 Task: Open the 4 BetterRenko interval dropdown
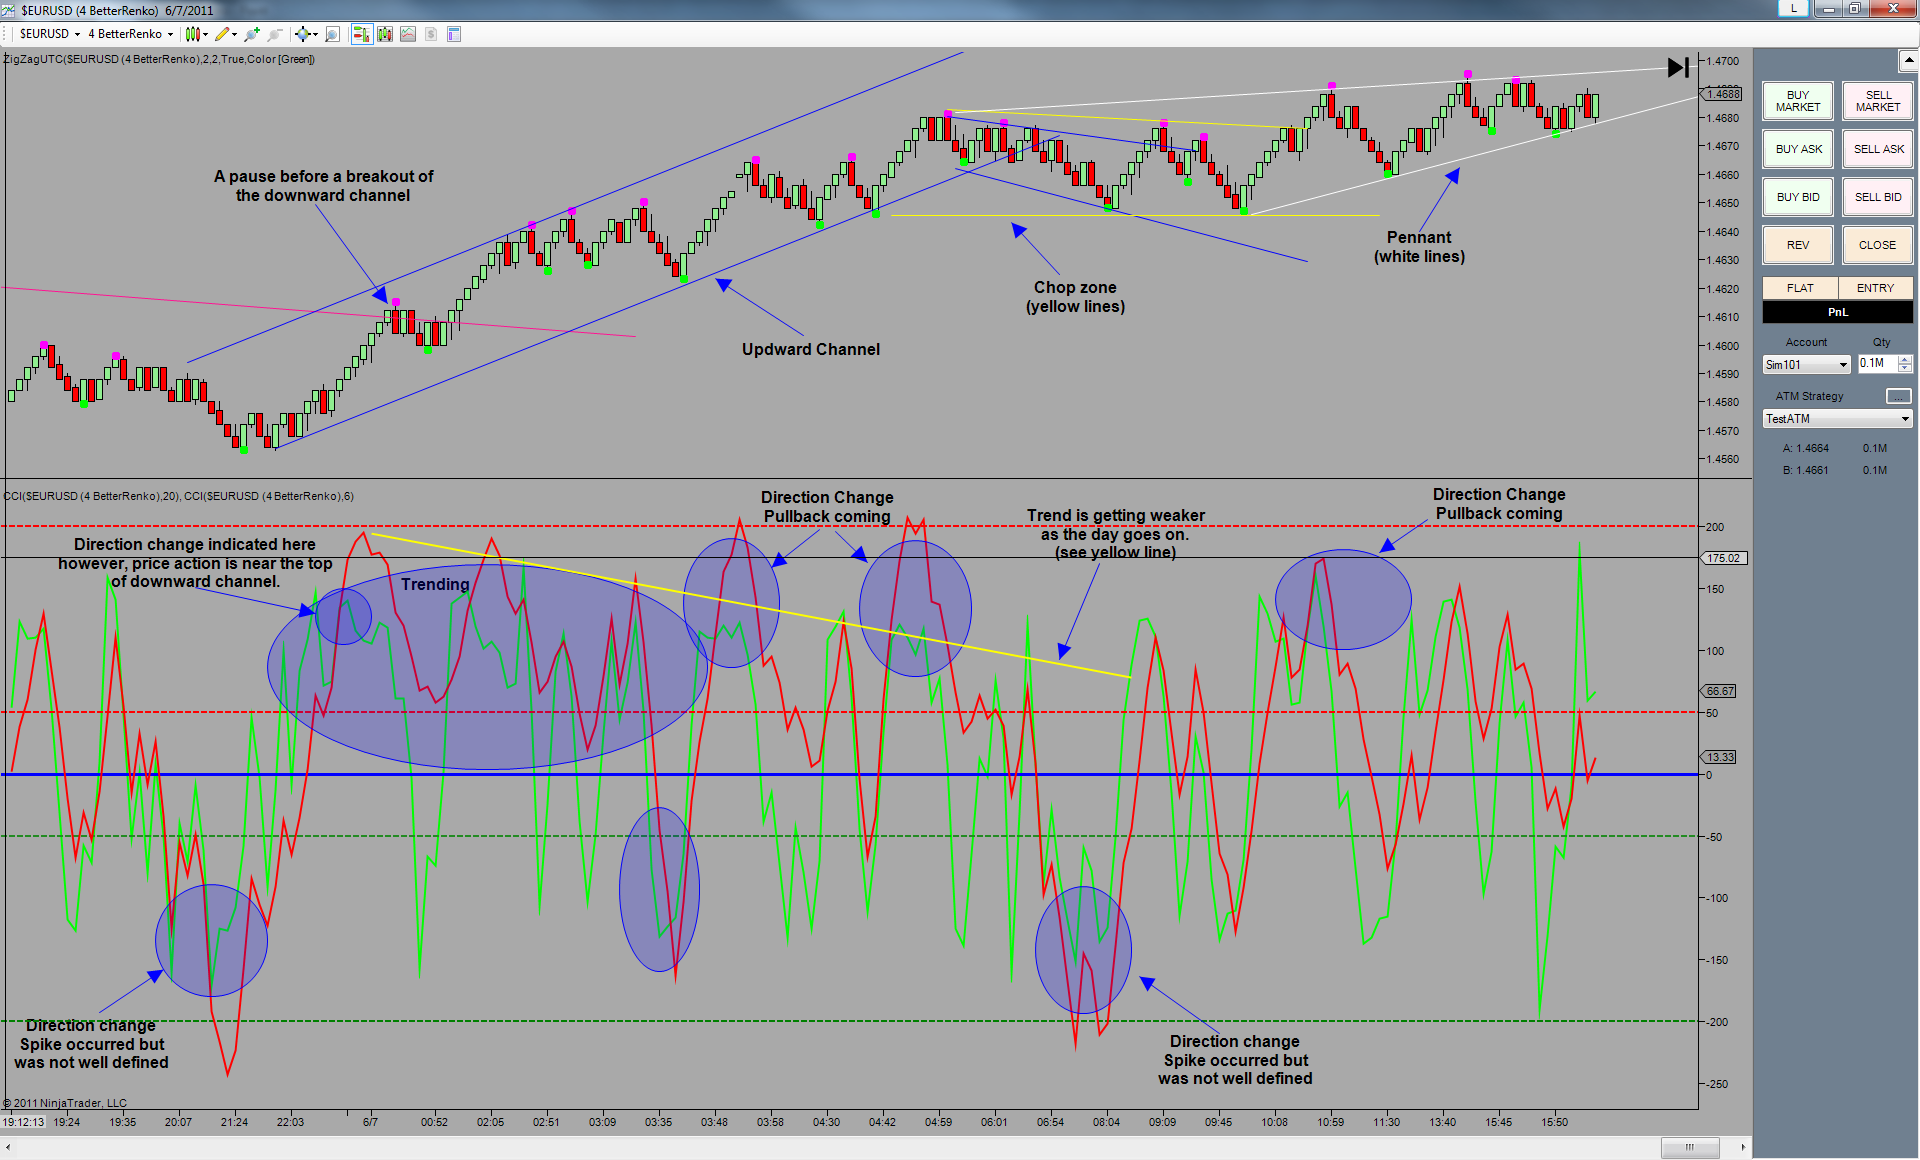pyautogui.click(x=130, y=34)
